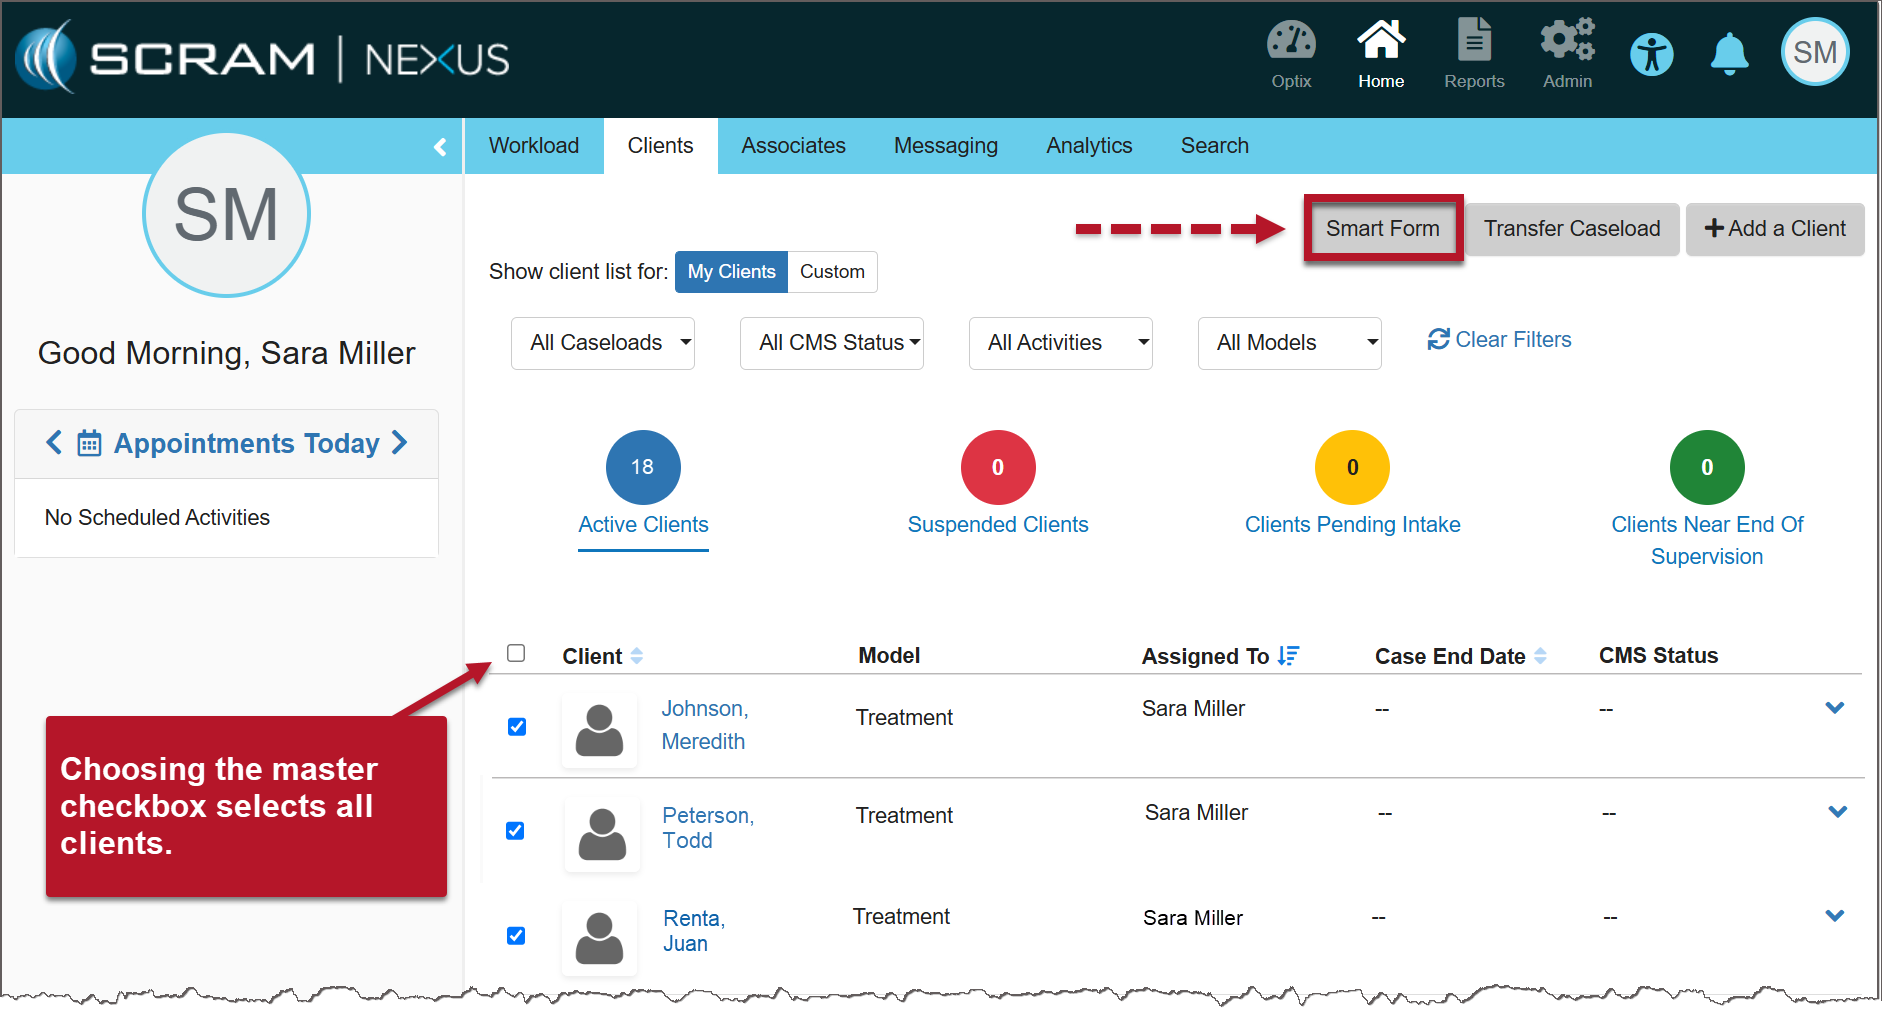Open the All Caseloads dropdown
Image resolution: width=1885 pixels, height=1022 pixels.
pos(603,343)
